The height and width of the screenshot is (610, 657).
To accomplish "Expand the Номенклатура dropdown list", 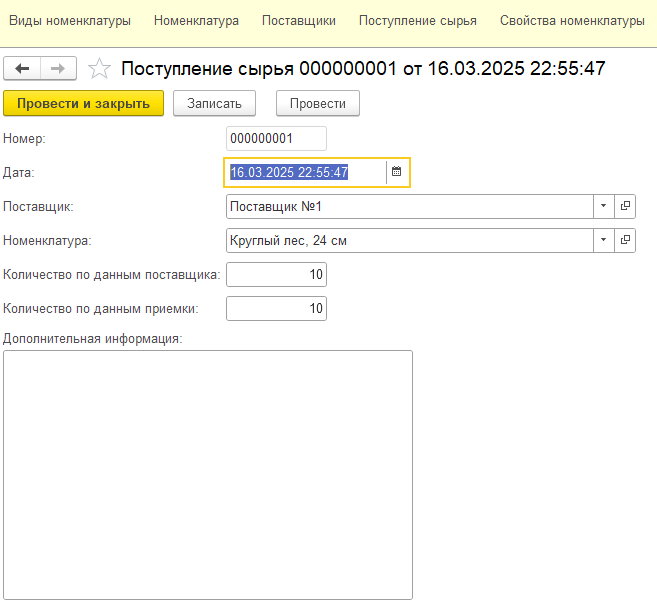I will [603, 240].
